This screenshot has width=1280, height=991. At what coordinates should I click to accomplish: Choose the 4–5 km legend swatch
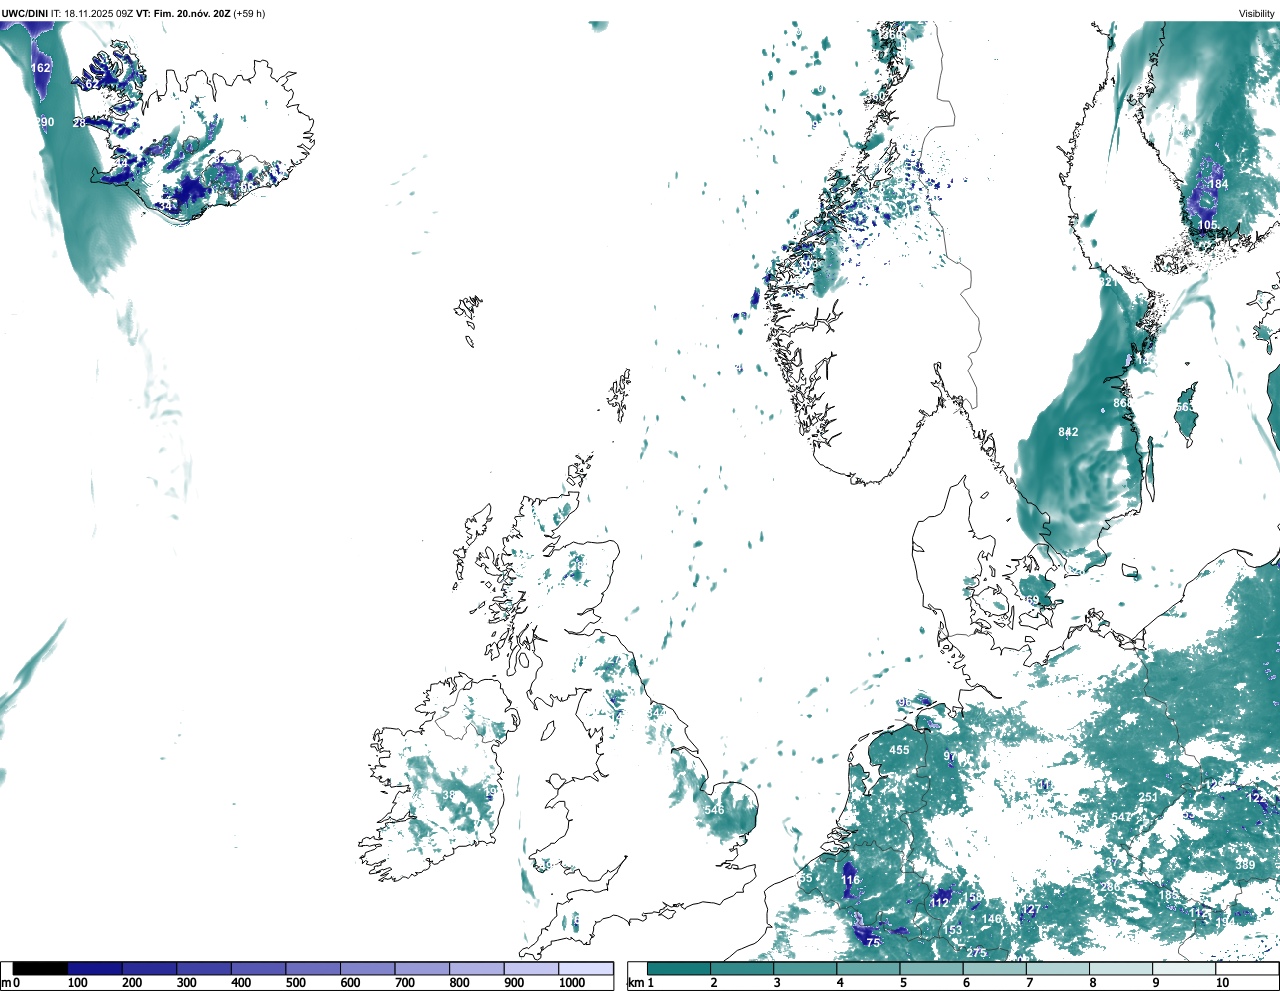coord(868,969)
